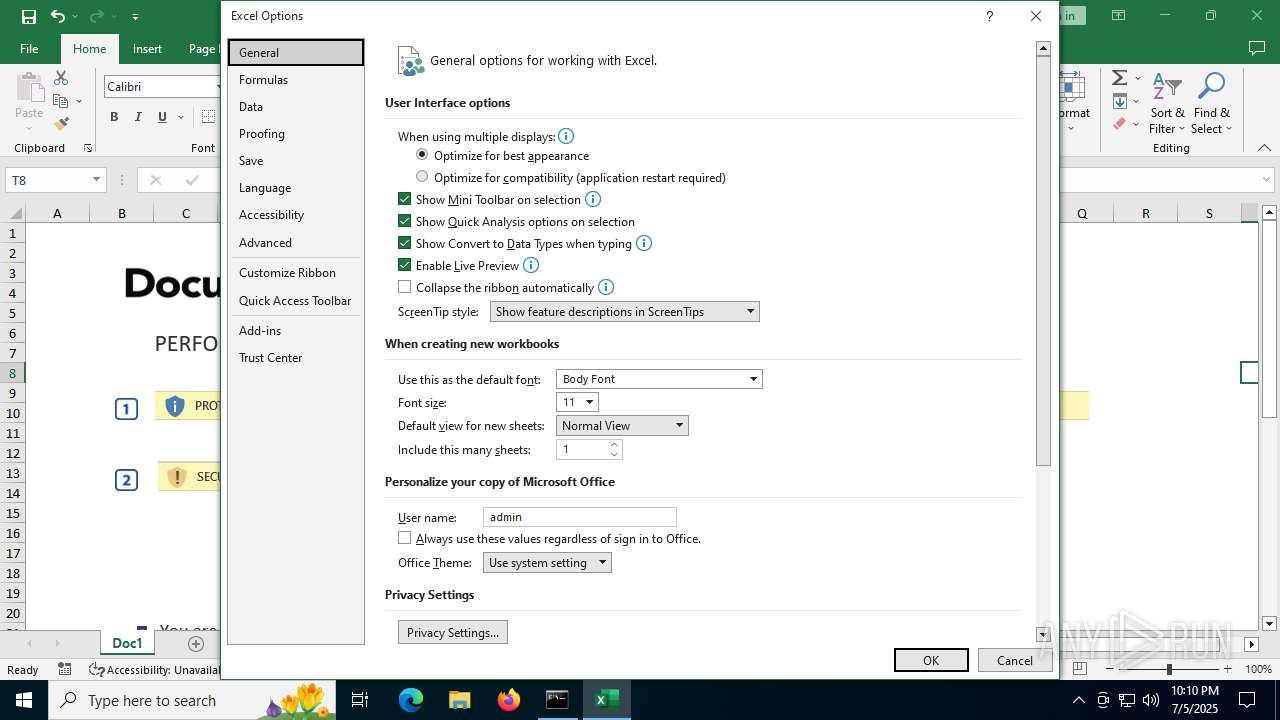Open Firefox from taskbar
This screenshot has width=1280, height=720.
click(509, 700)
